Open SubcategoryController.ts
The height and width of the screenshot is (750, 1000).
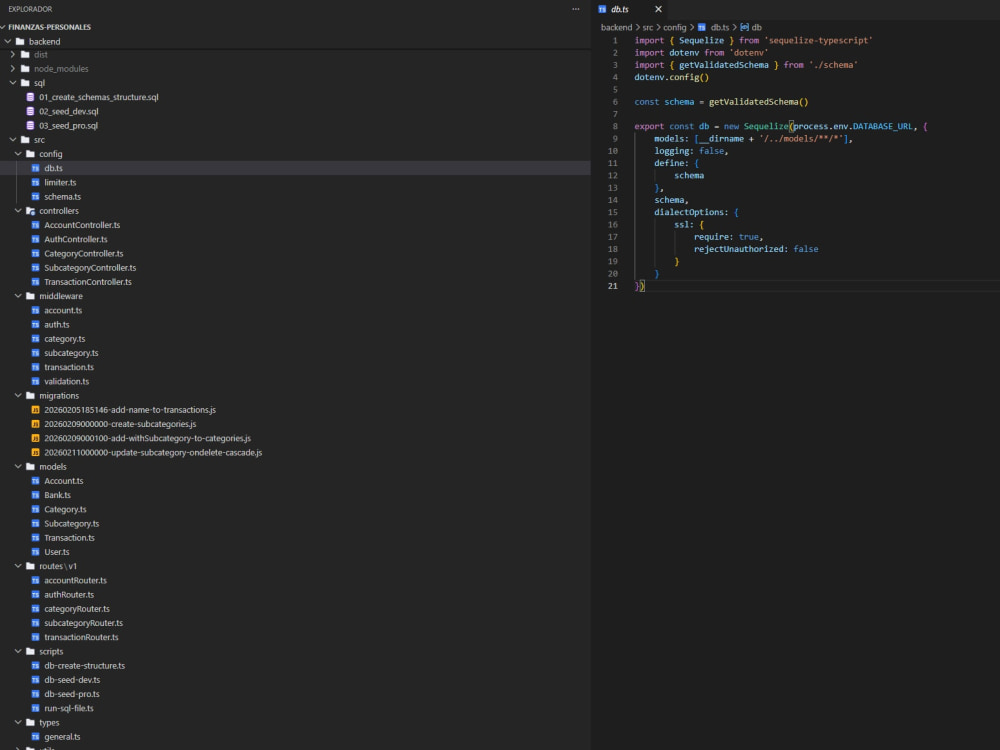pos(90,268)
